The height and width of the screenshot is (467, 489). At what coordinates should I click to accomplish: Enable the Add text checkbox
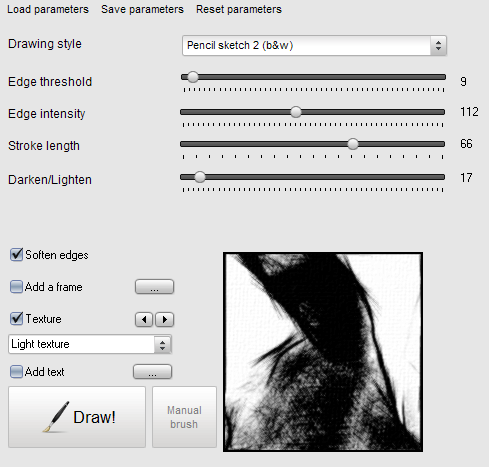click(x=16, y=372)
